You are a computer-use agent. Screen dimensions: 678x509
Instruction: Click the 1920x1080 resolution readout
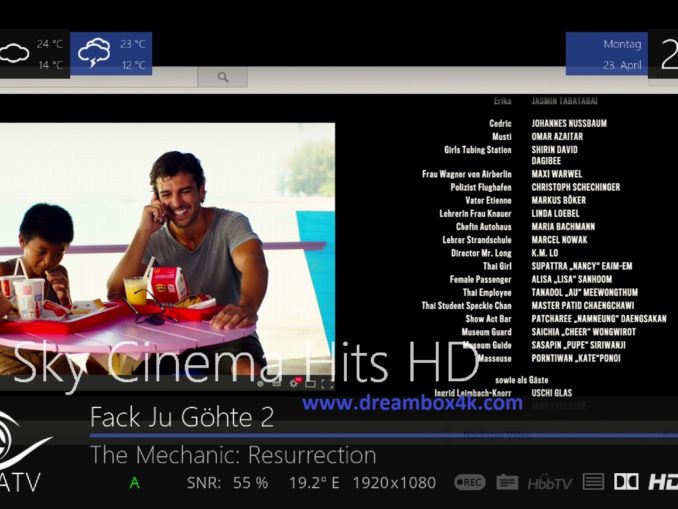(394, 483)
